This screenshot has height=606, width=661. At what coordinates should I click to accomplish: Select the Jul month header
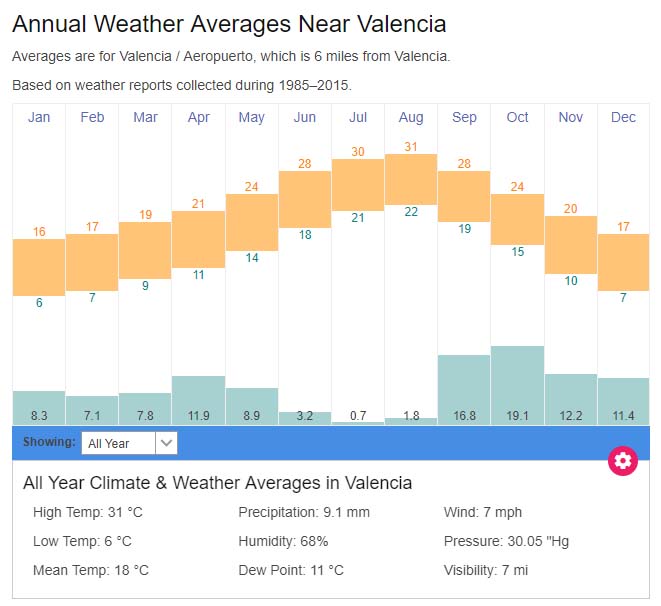pos(358,117)
